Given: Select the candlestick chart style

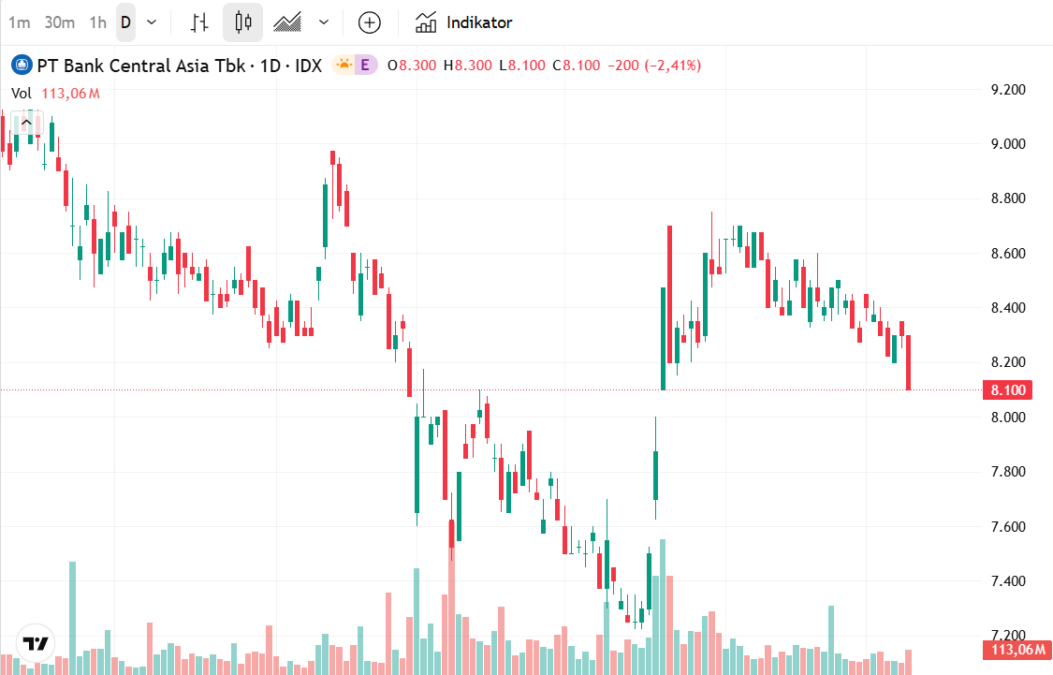Looking at the screenshot, I should pyautogui.click(x=241, y=22).
